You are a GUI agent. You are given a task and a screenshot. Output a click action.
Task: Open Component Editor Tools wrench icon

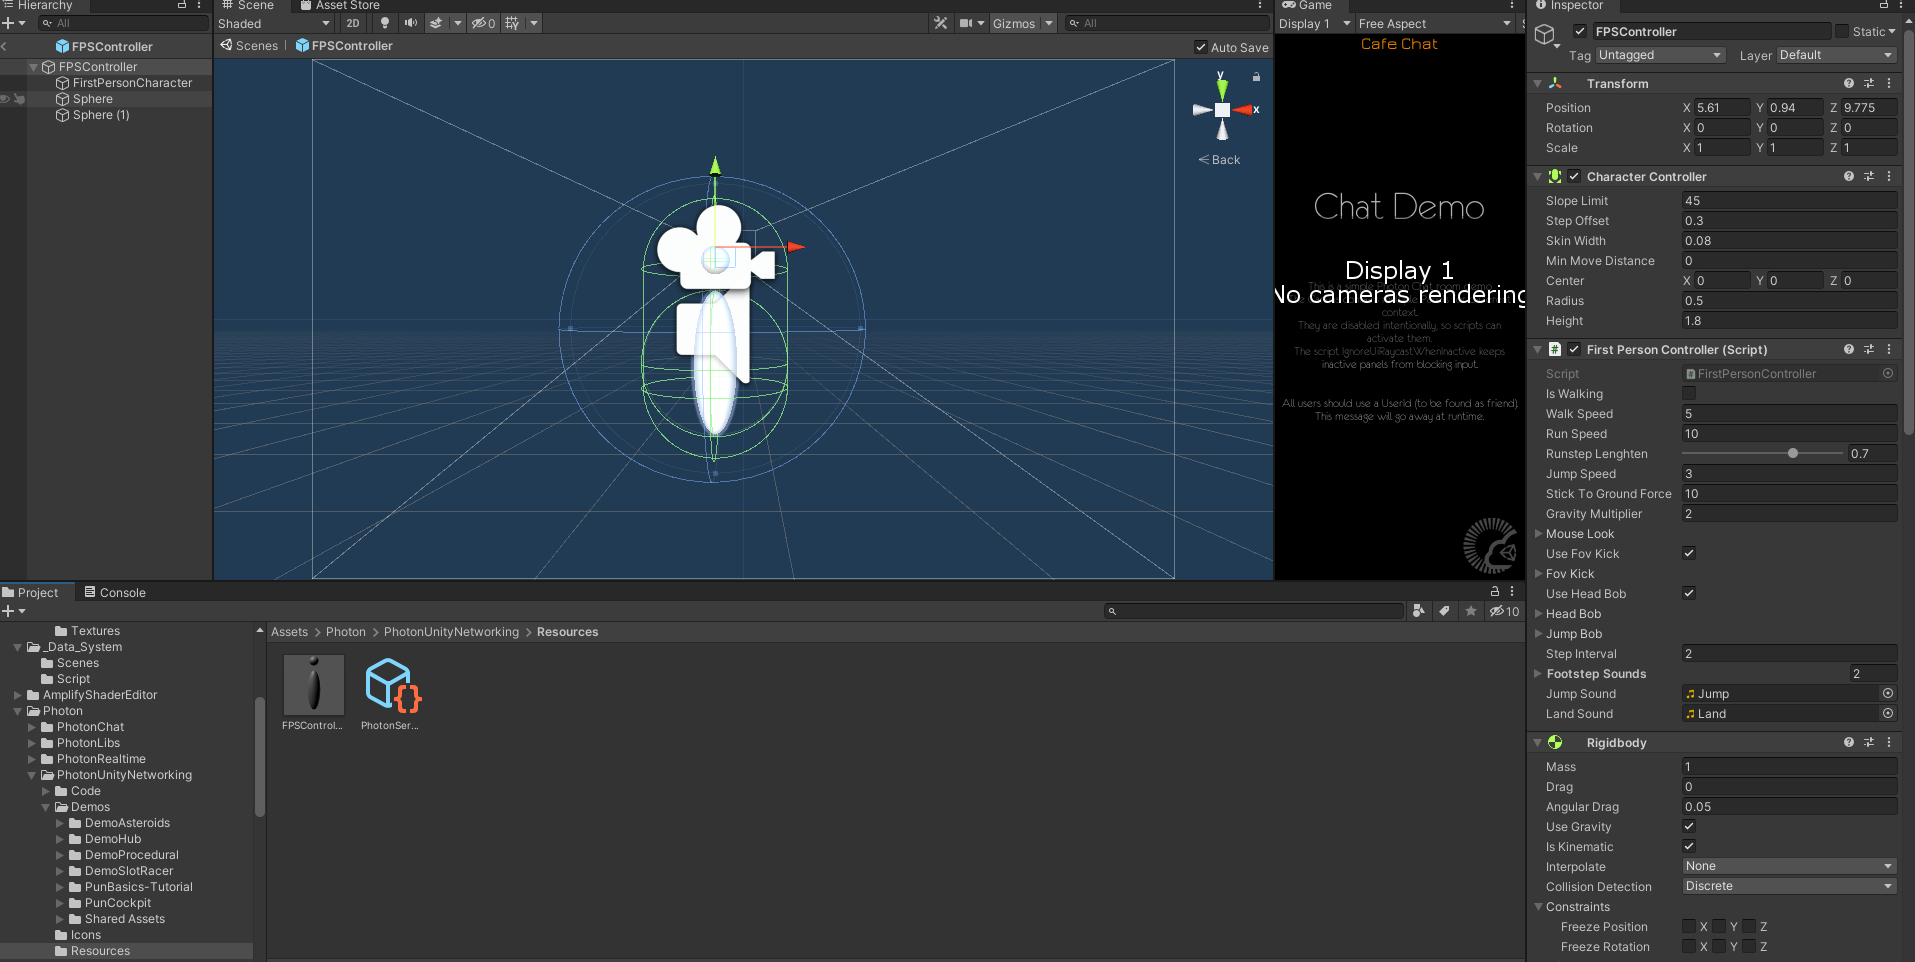[x=940, y=23]
